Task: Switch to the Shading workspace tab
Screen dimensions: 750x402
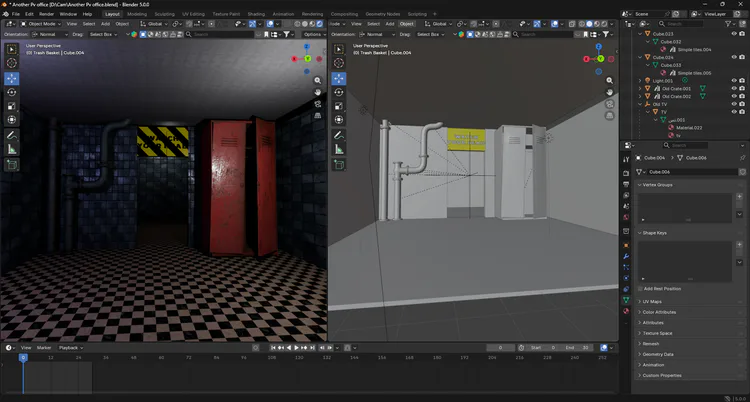Action: tap(257, 14)
